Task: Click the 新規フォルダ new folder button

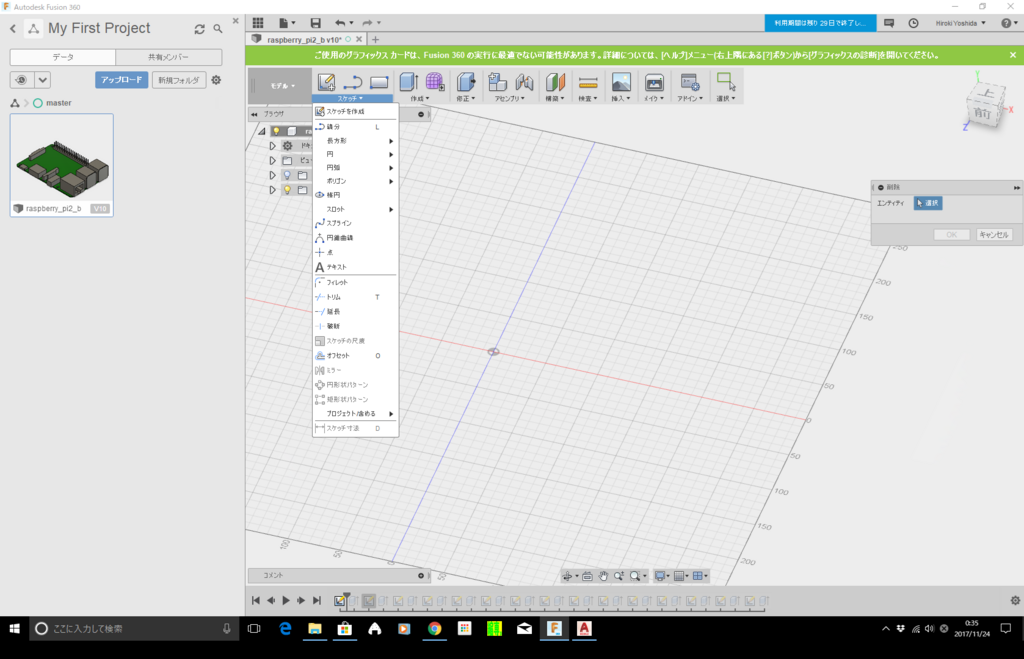Action: pos(179,80)
